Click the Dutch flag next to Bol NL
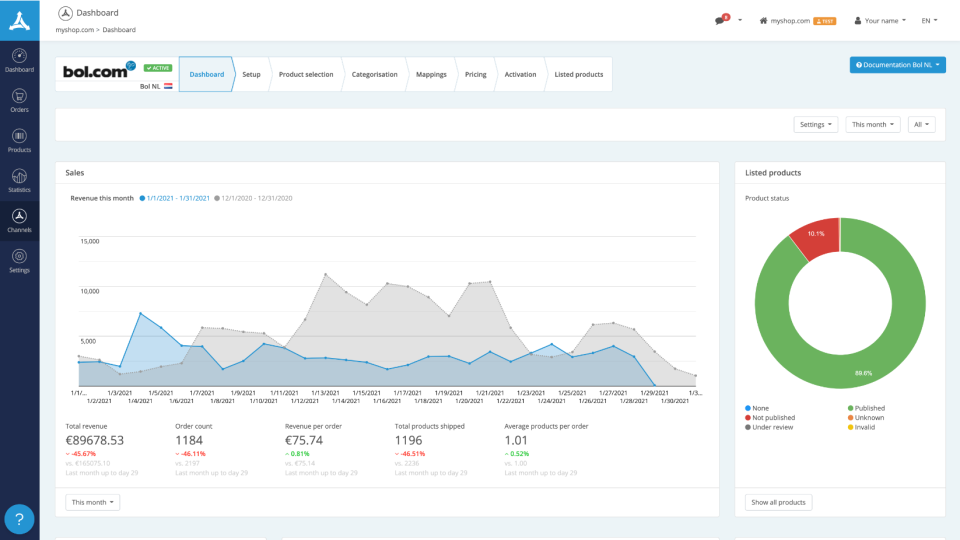The width and height of the screenshot is (960, 540). 168,86
